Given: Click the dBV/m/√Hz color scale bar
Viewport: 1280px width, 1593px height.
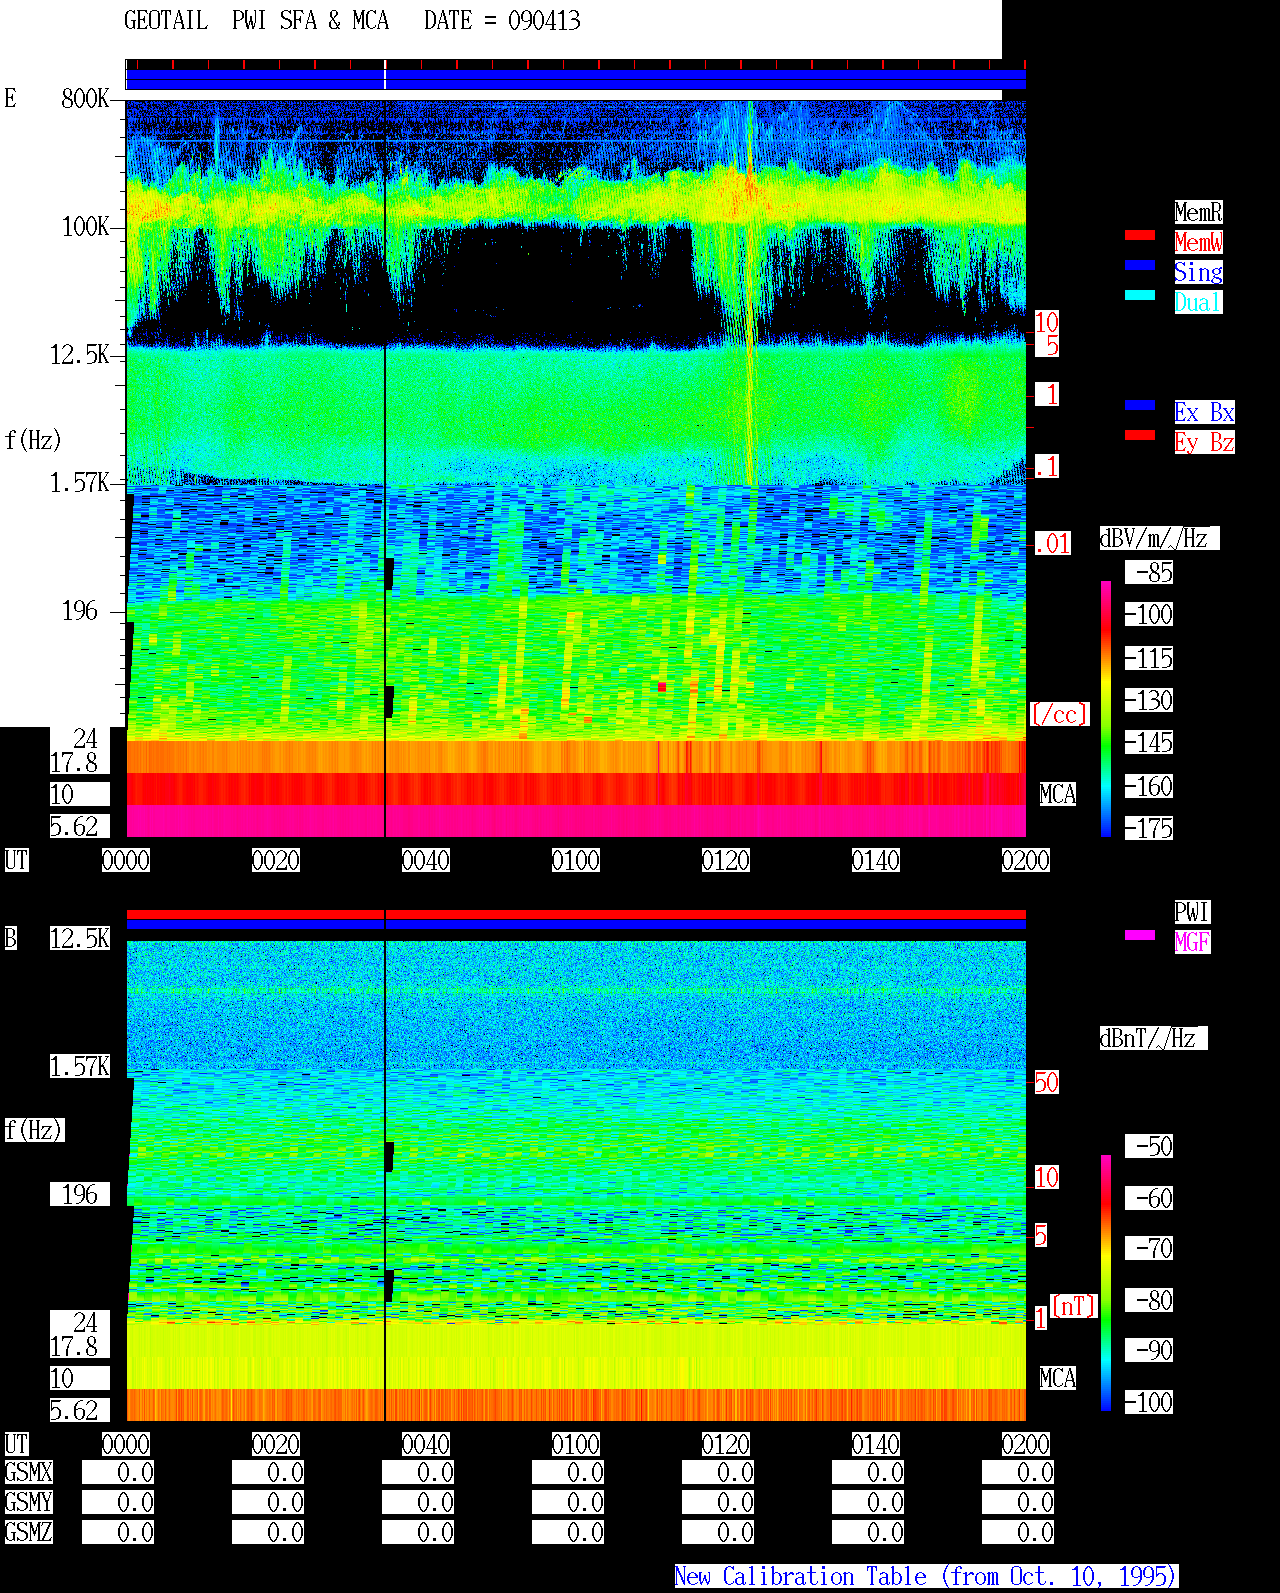Looking at the screenshot, I should tap(1106, 708).
